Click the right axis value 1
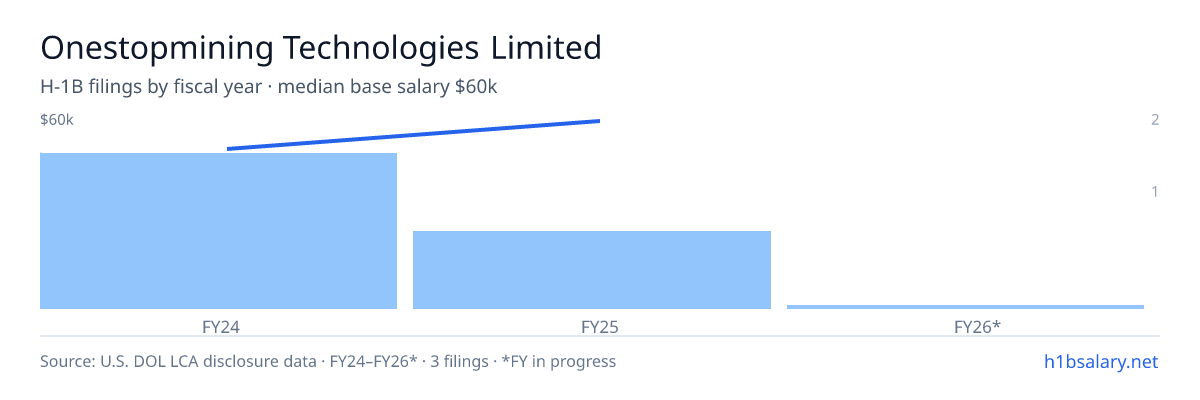Screen dimensions: 1200x400 (x=1155, y=191)
